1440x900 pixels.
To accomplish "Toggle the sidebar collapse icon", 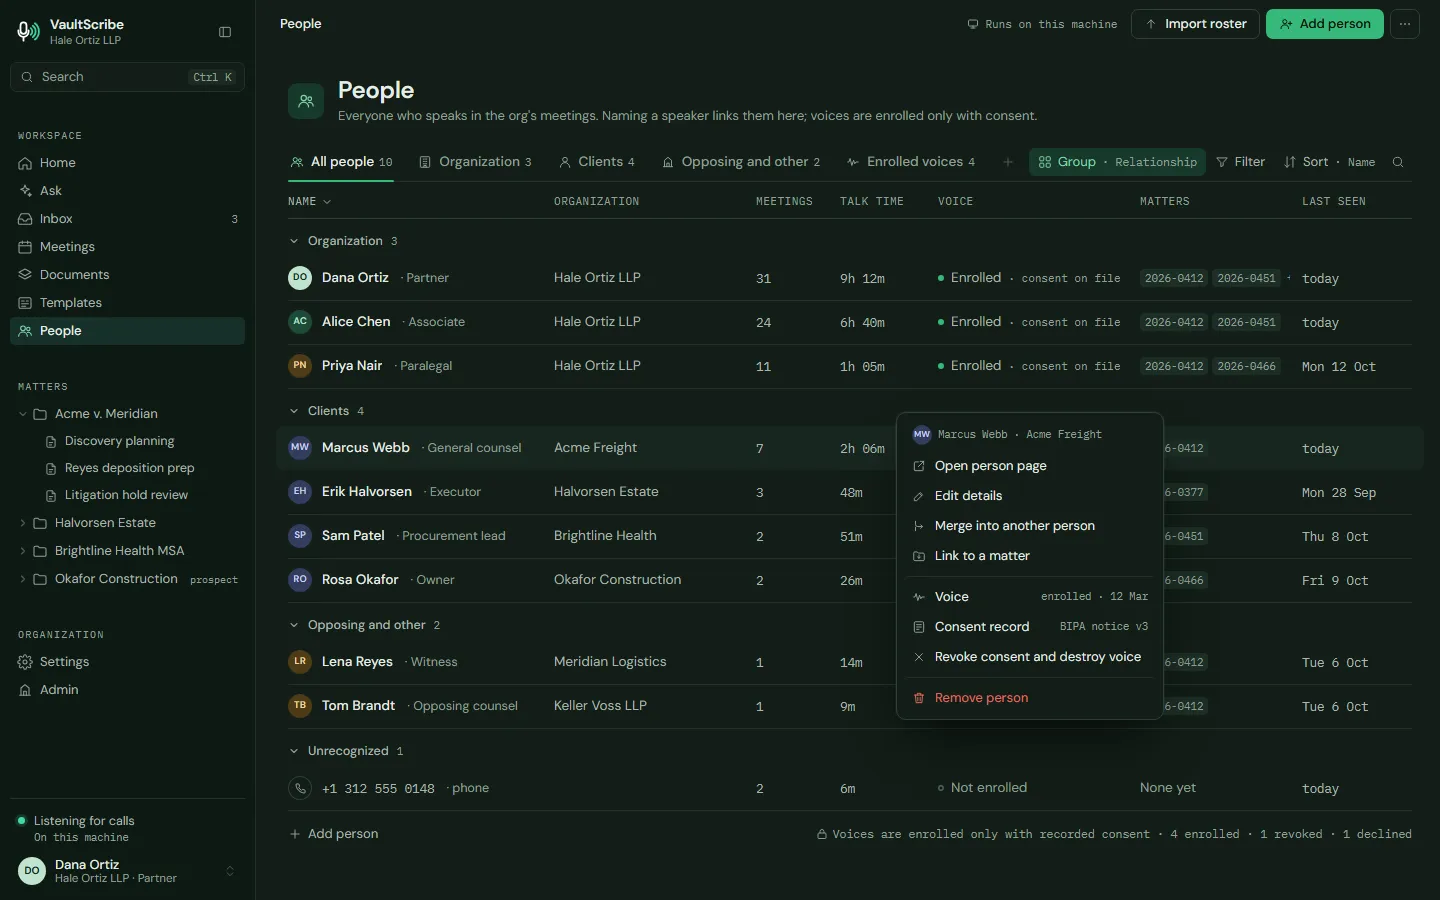I will (225, 32).
